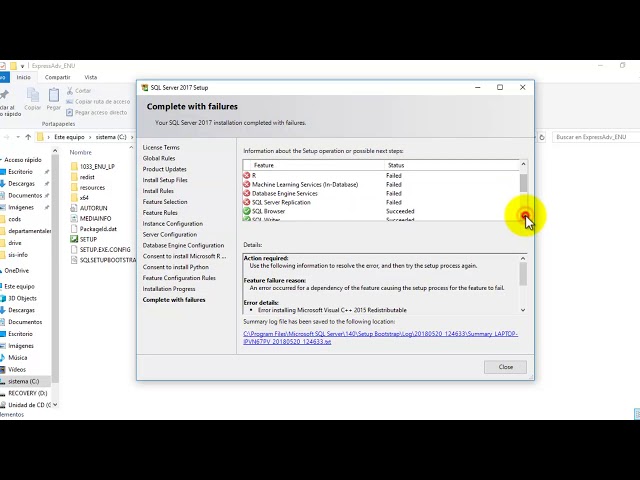The height and width of the screenshot is (480, 640).
Task: Click error icon beside Database Engine Services
Action: [247, 193]
